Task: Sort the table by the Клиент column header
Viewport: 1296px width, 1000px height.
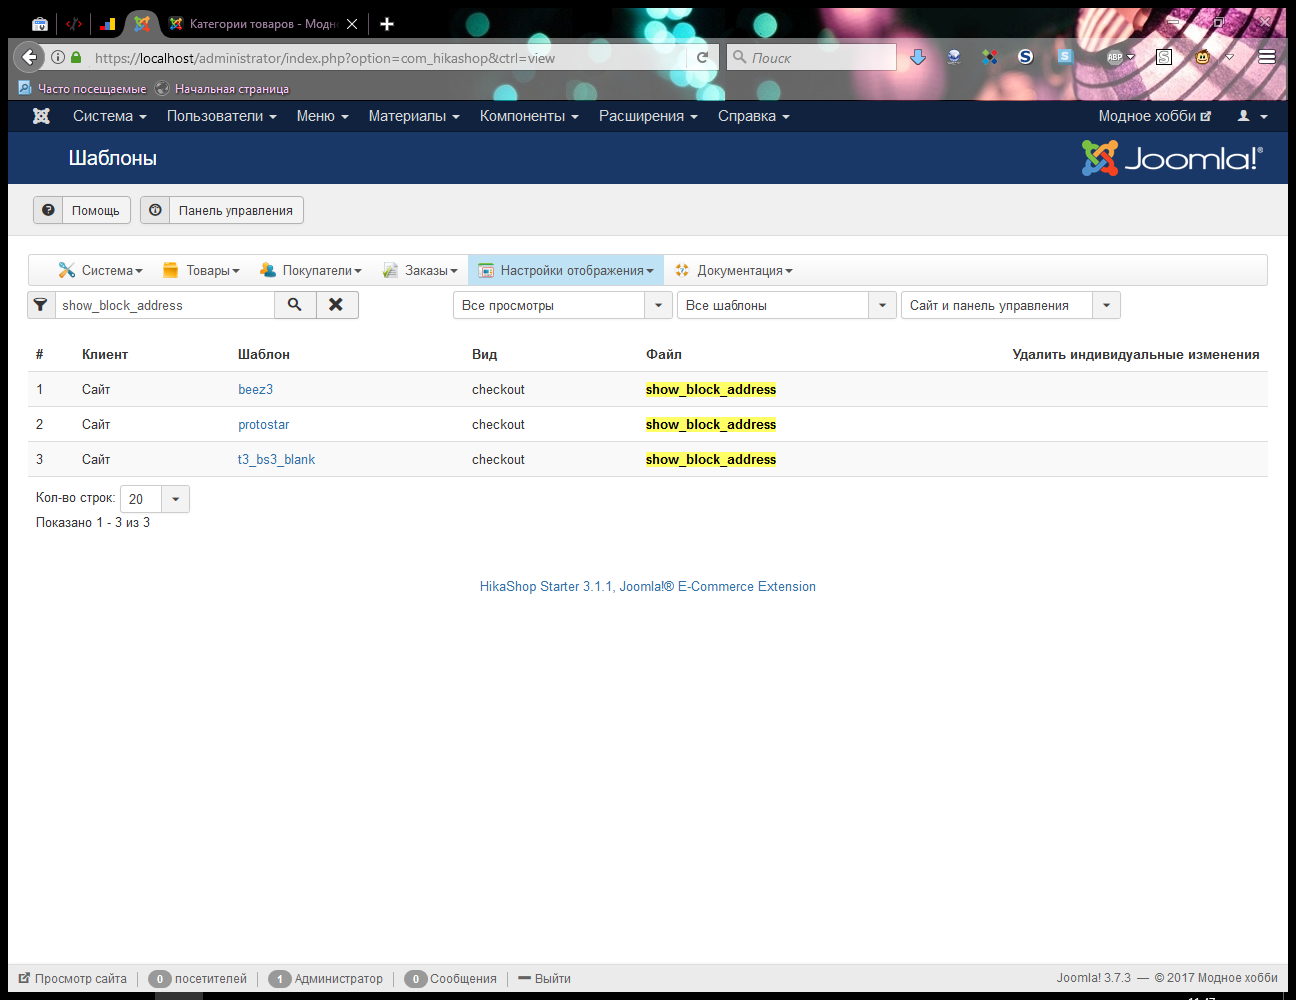Action: [105, 354]
